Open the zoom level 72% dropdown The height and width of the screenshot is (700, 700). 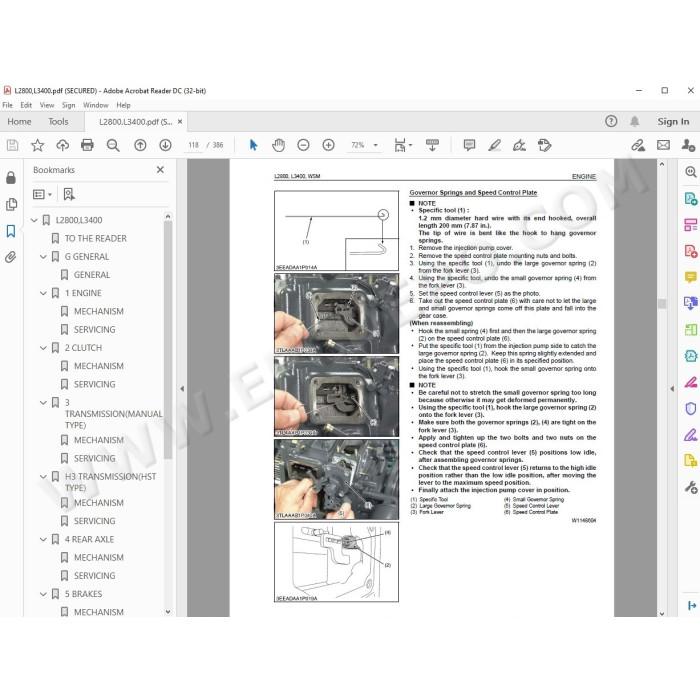pos(375,145)
